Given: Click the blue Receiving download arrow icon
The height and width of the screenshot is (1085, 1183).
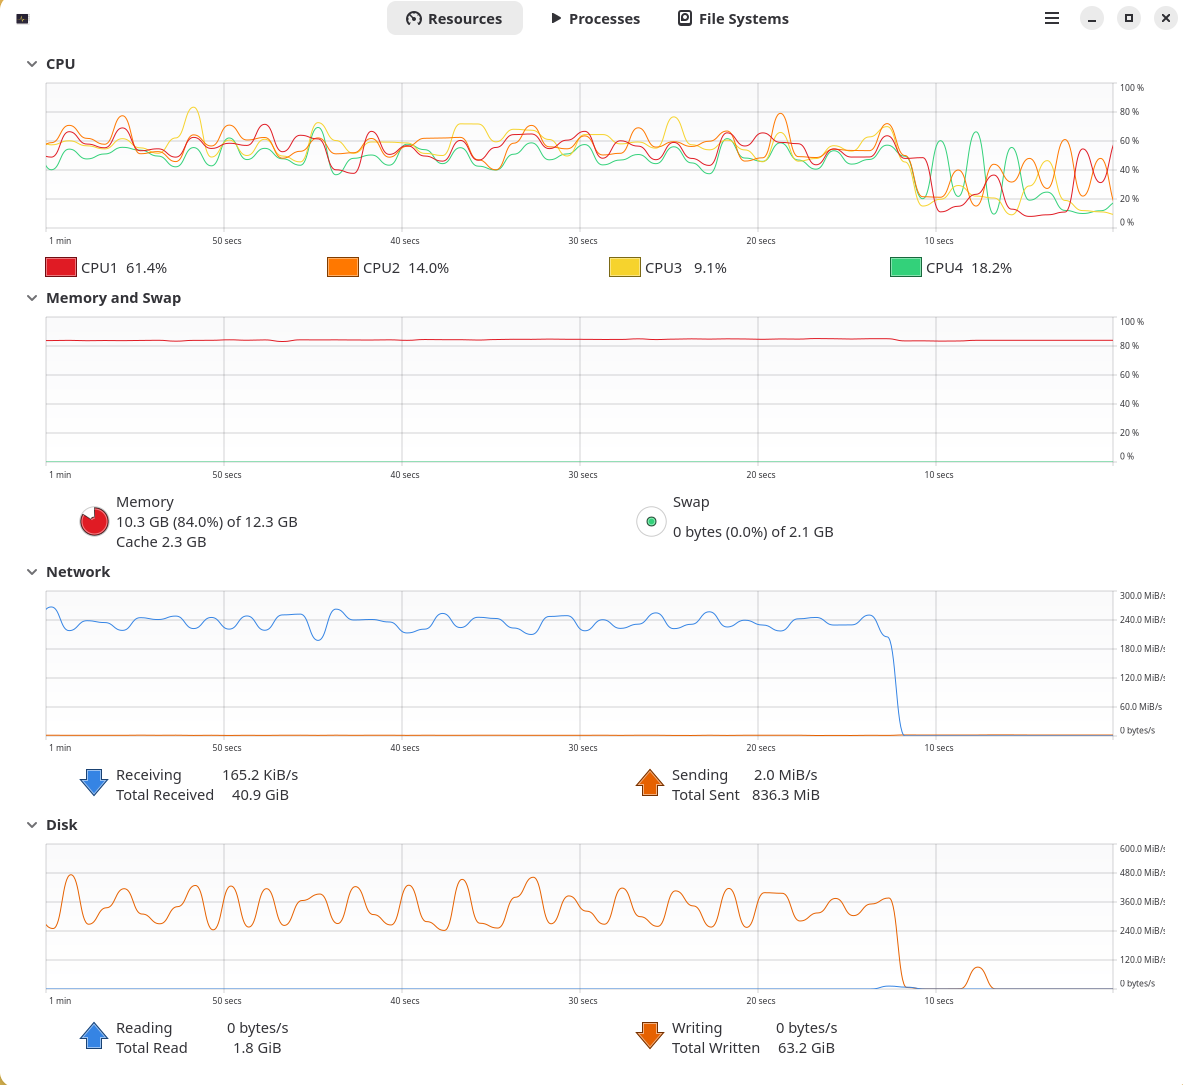Looking at the screenshot, I should 93,782.
